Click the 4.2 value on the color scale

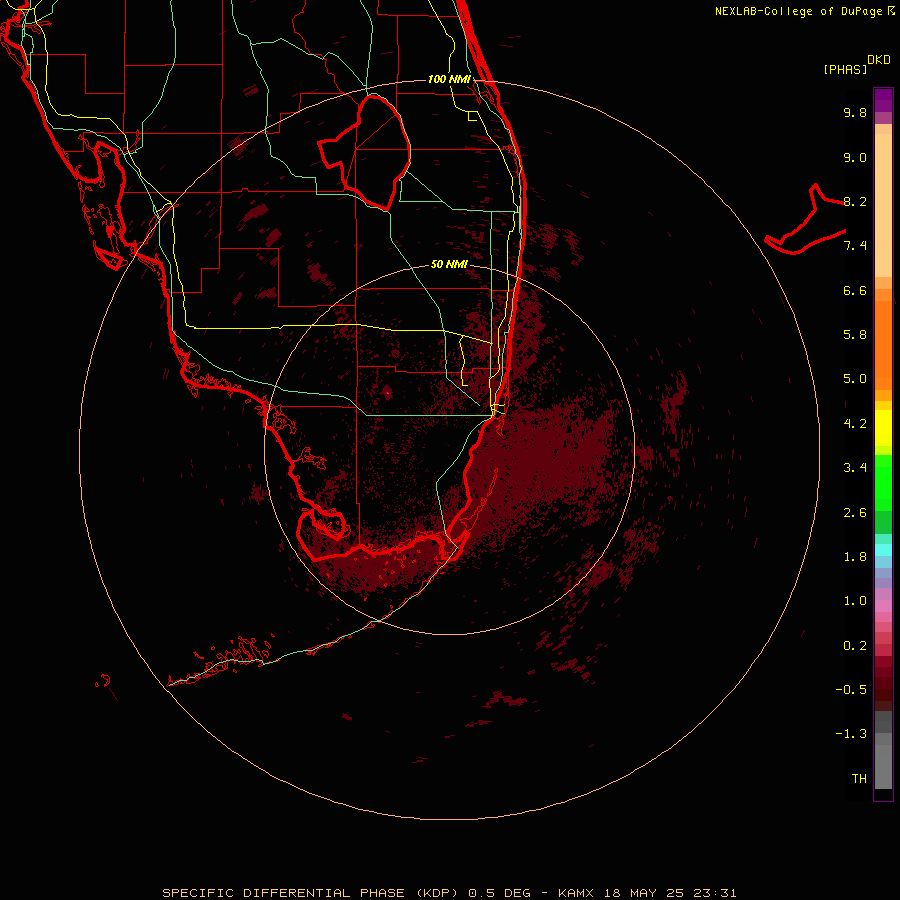pyautogui.click(x=855, y=424)
